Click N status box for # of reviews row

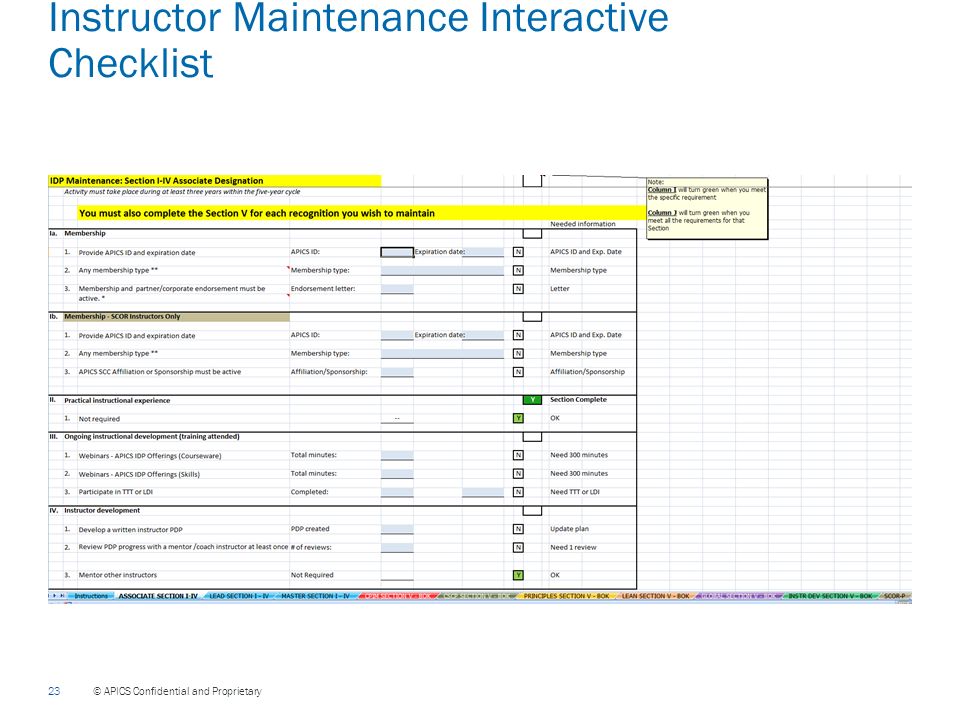(518, 547)
